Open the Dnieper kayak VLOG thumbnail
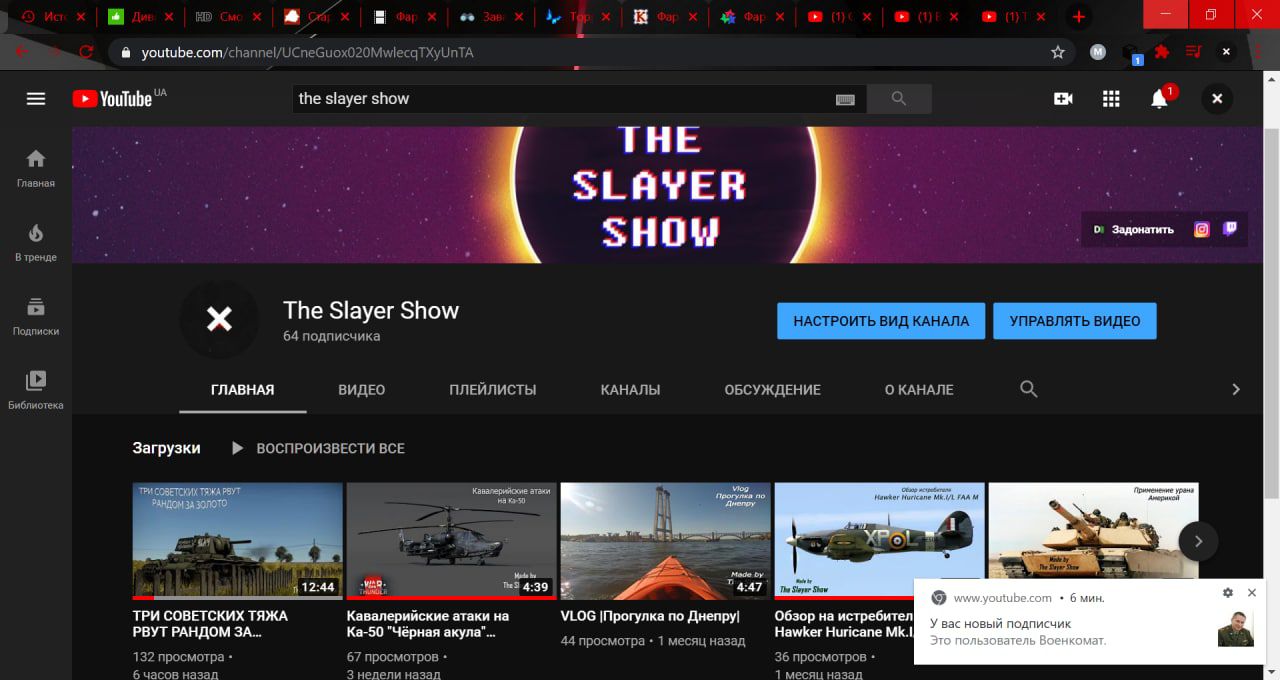Screen dimensions: 1280x680 click(x=665, y=541)
